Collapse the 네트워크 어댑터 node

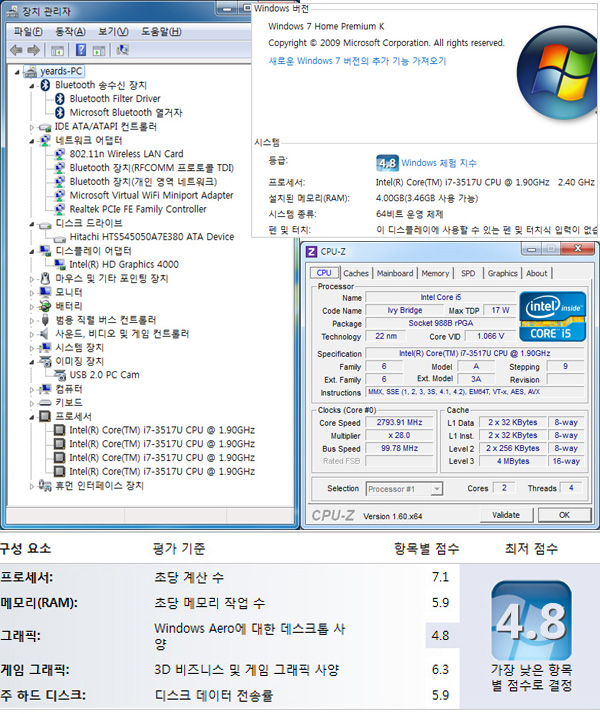pyautogui.click(x=31, y=141)
